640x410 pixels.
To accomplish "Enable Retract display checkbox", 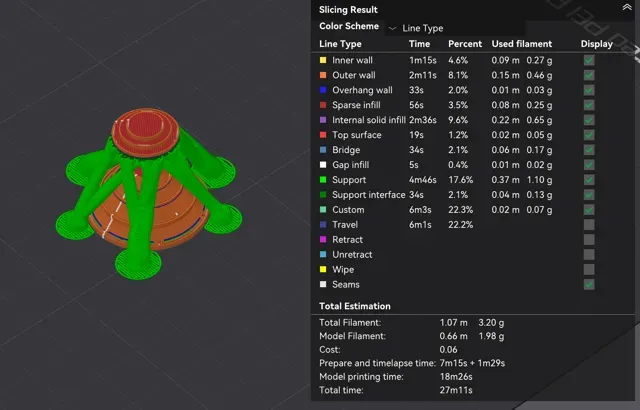I will tap(589, 240).
